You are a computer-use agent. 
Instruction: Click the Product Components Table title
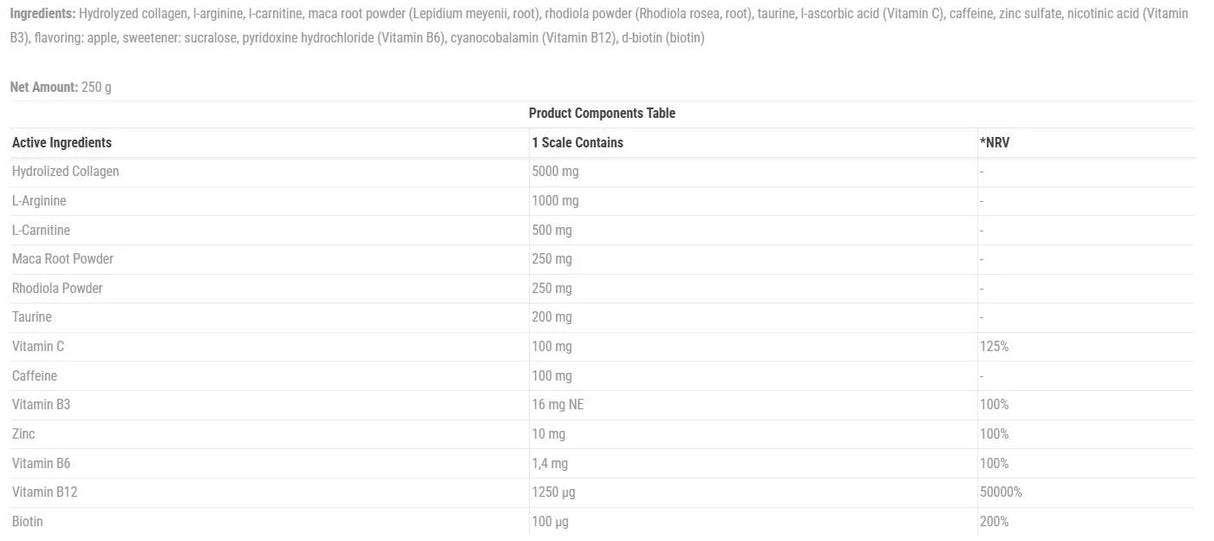point(602,113)
